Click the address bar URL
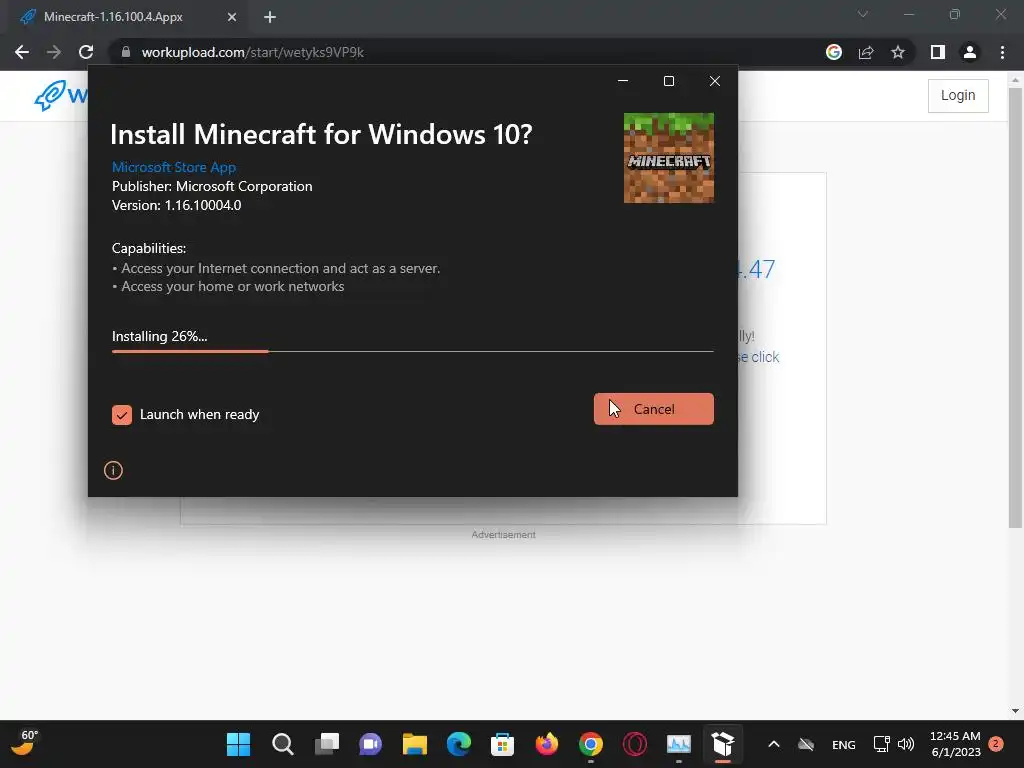This screenshot has width=1024, height=768. pyautogui.click(x=252, y=52)
